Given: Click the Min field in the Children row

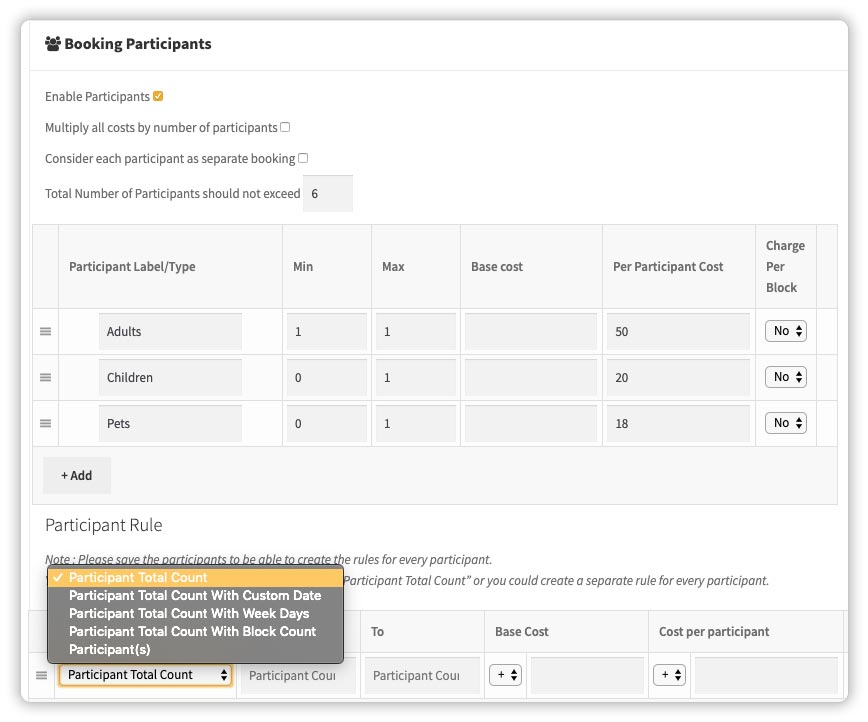Looking at the screenshot, I should point(327,378).
